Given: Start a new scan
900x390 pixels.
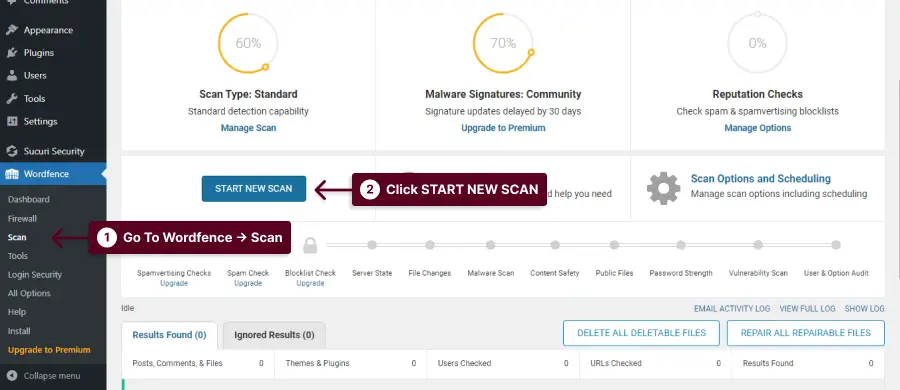Looking at the screenshot, I should pos(254,188).
